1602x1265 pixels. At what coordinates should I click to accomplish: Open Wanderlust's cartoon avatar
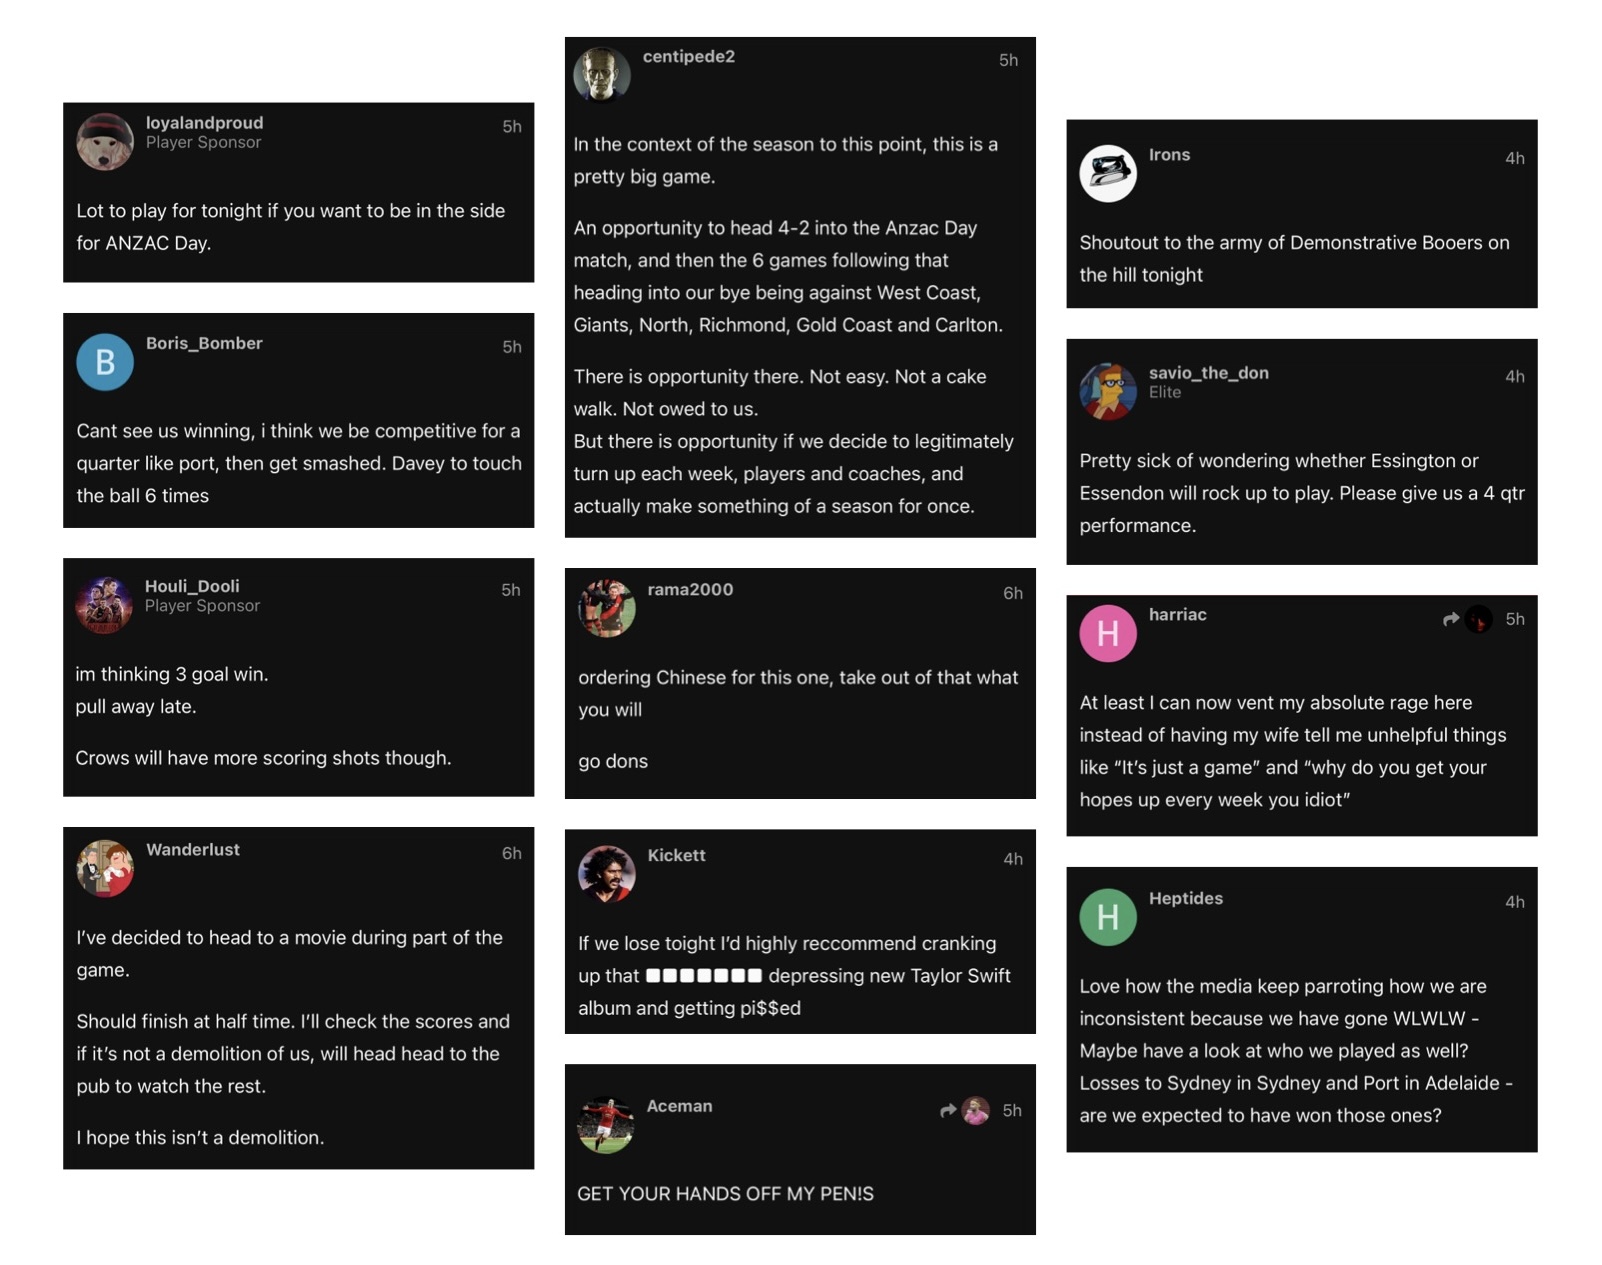coord(105,868)
